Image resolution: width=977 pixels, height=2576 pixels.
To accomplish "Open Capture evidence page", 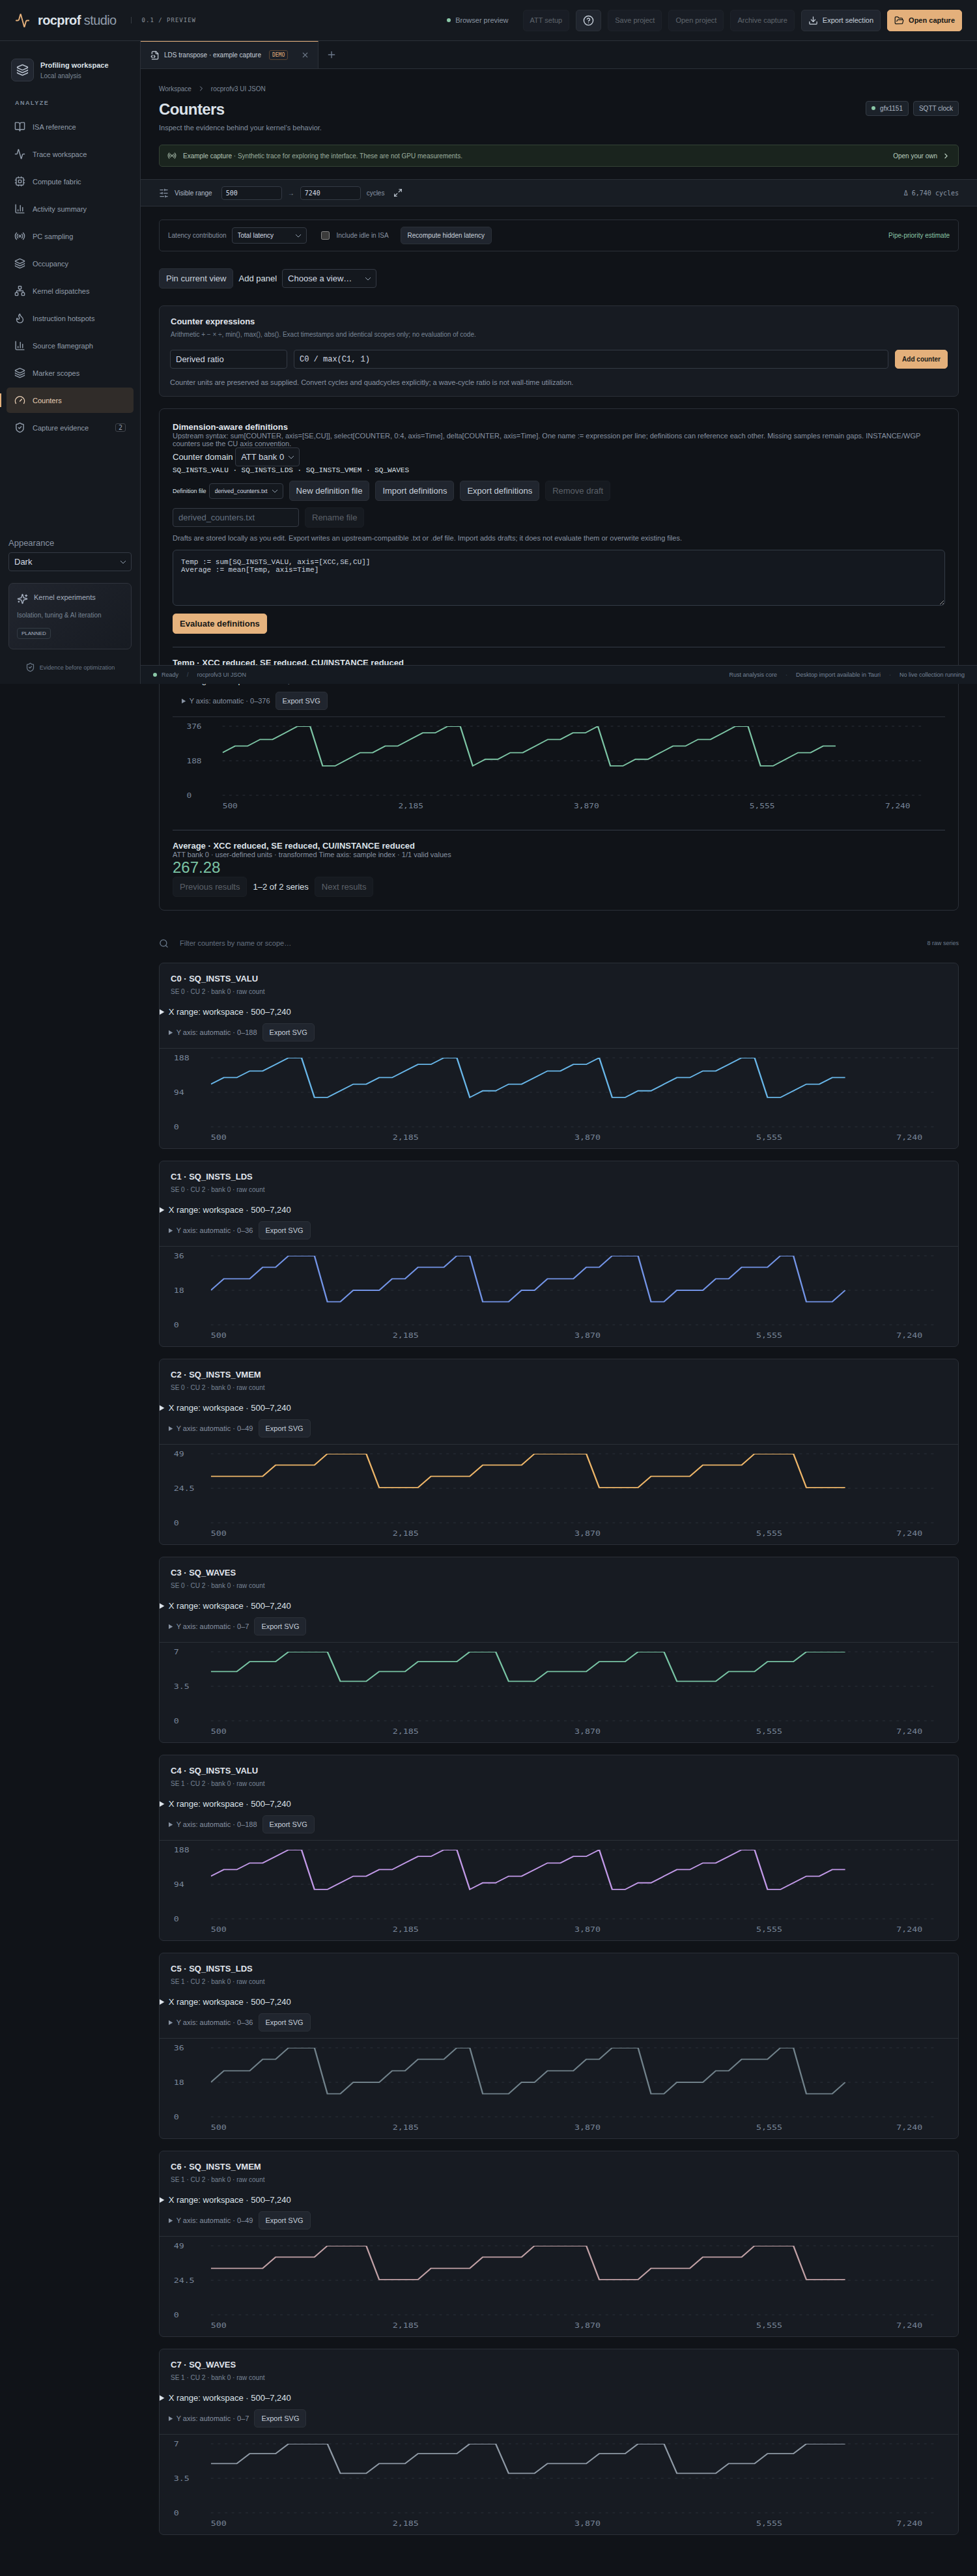I will (x=69, y=428).
